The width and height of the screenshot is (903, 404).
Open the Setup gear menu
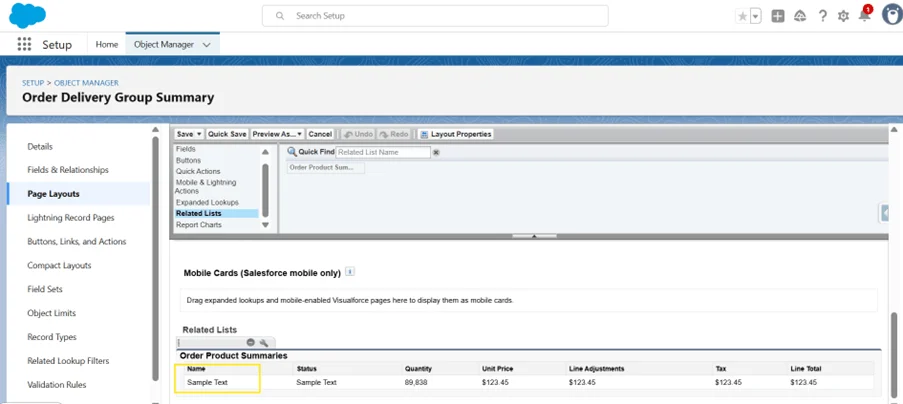pyautogui.click(x=843, y=16)
